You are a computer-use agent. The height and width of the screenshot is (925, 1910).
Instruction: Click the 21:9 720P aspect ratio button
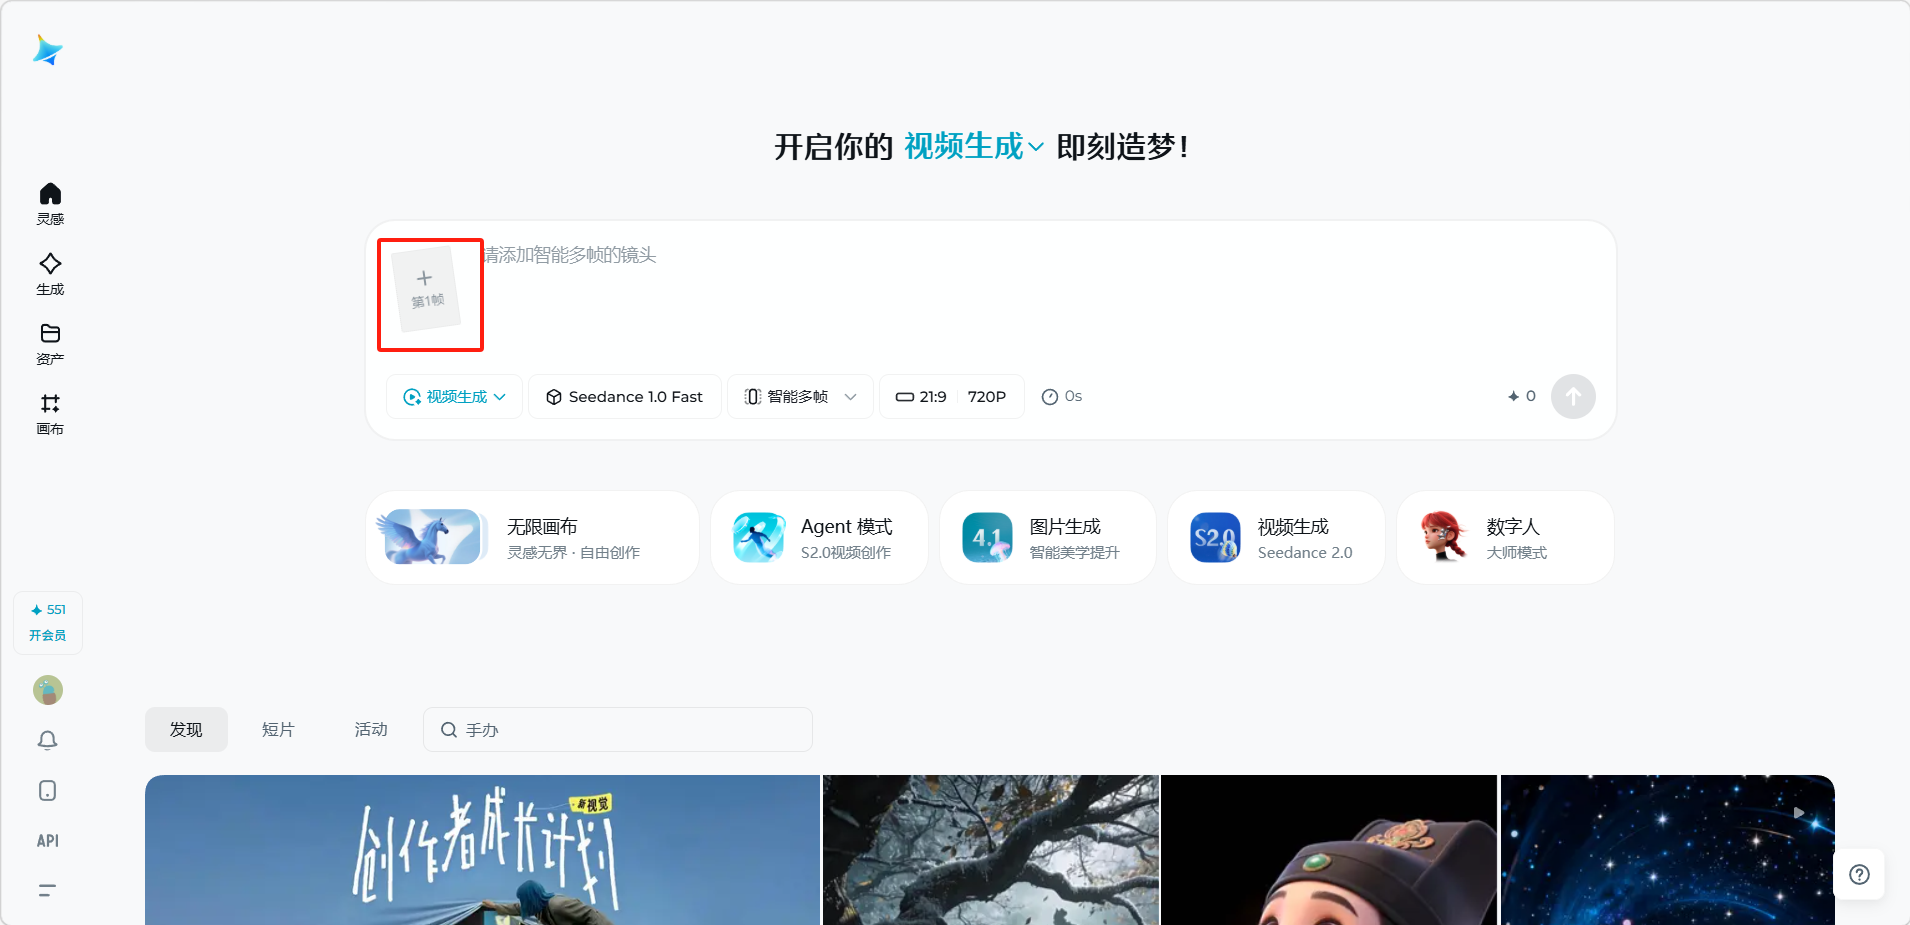coord(951,397)
